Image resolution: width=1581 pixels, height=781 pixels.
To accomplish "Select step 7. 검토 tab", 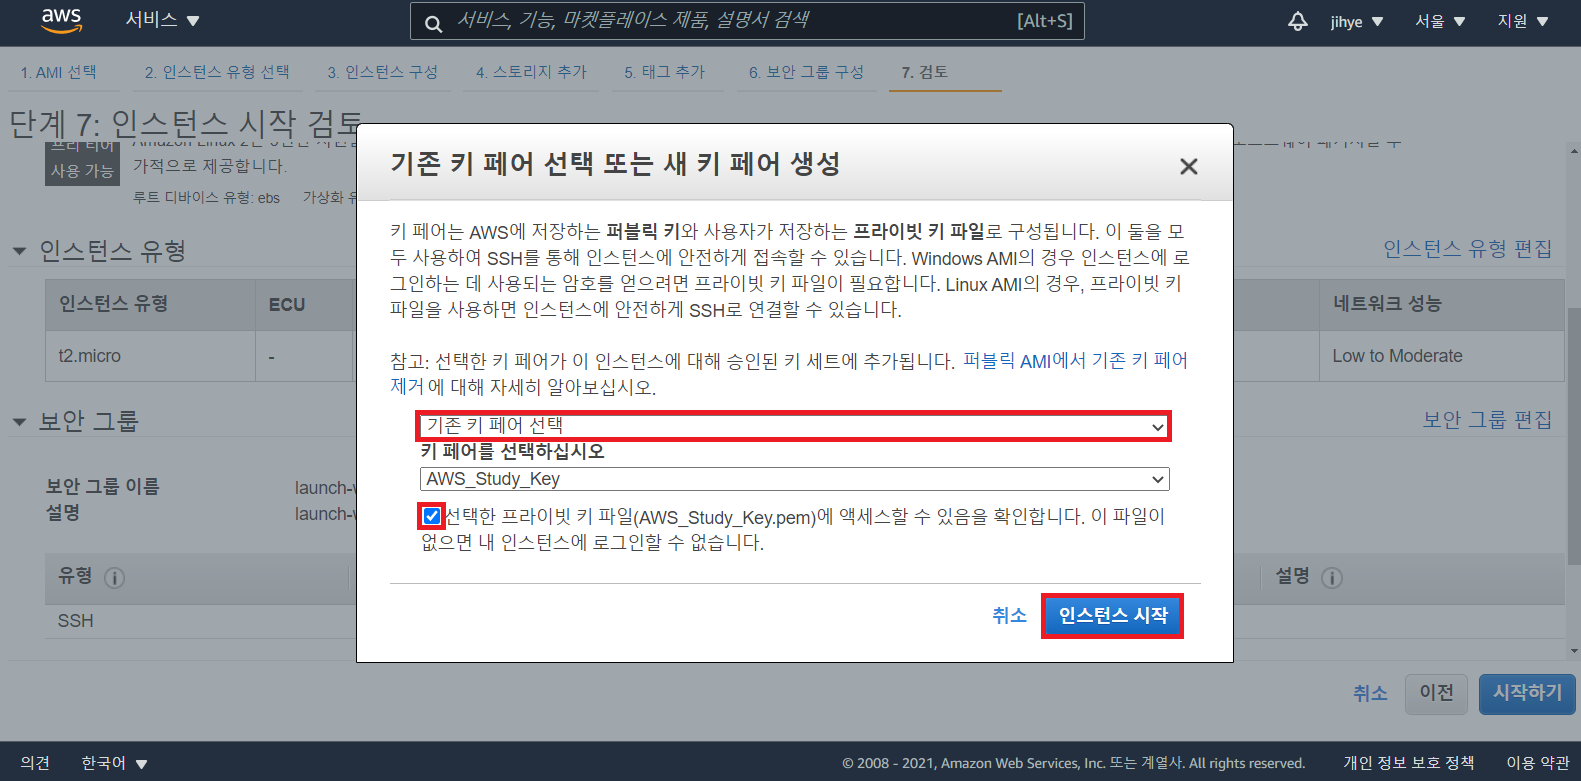I will (x=925, y=72).
